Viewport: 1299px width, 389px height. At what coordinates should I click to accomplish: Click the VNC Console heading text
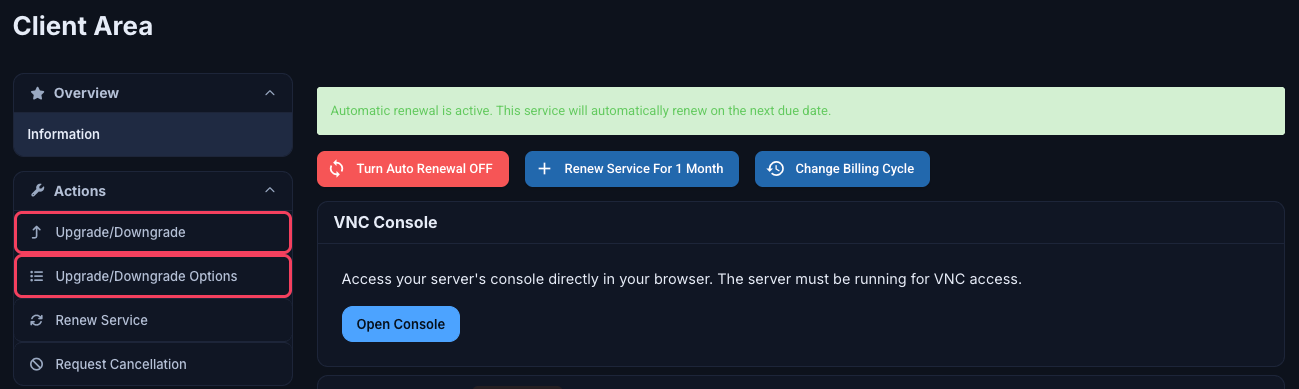coord(385,222)
